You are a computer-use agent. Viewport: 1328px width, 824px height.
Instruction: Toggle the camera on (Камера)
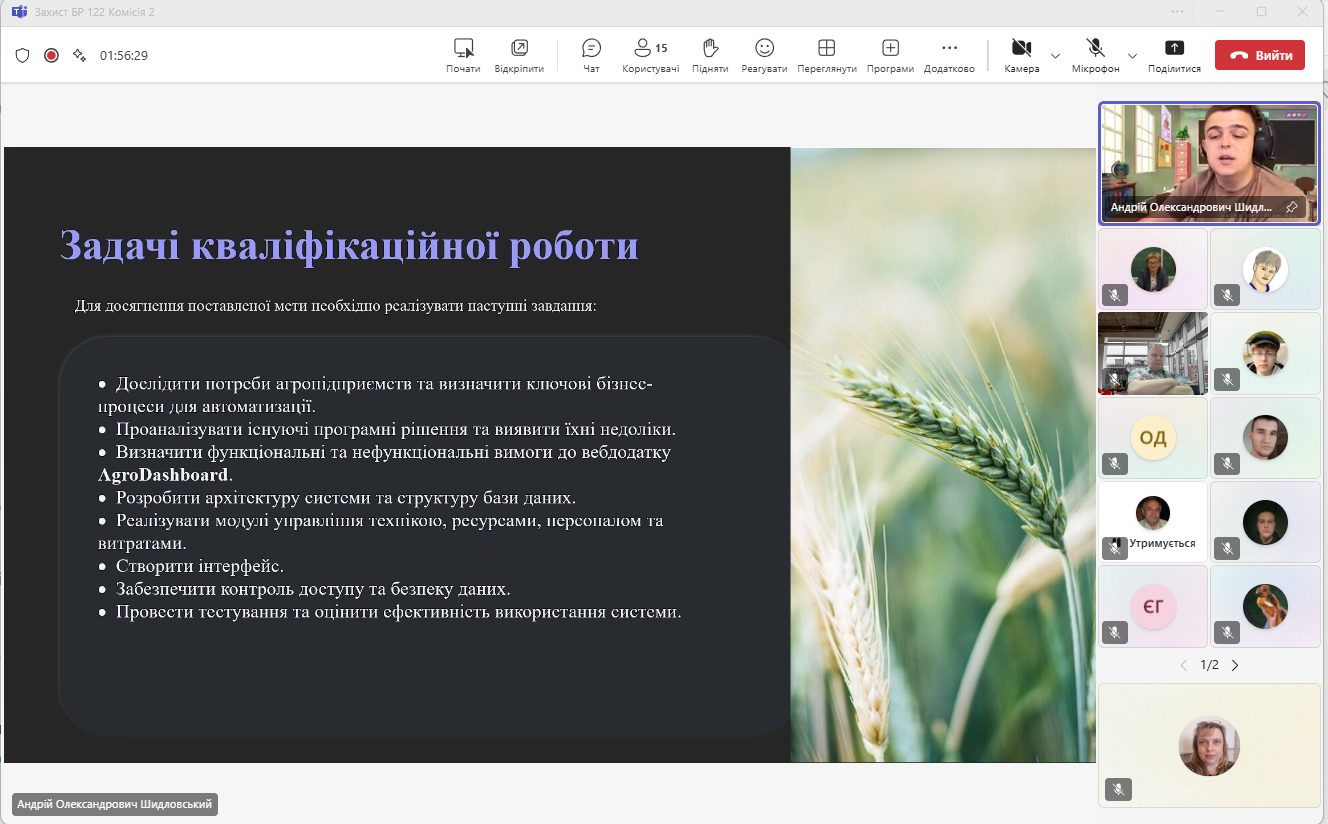point(1021,55)
